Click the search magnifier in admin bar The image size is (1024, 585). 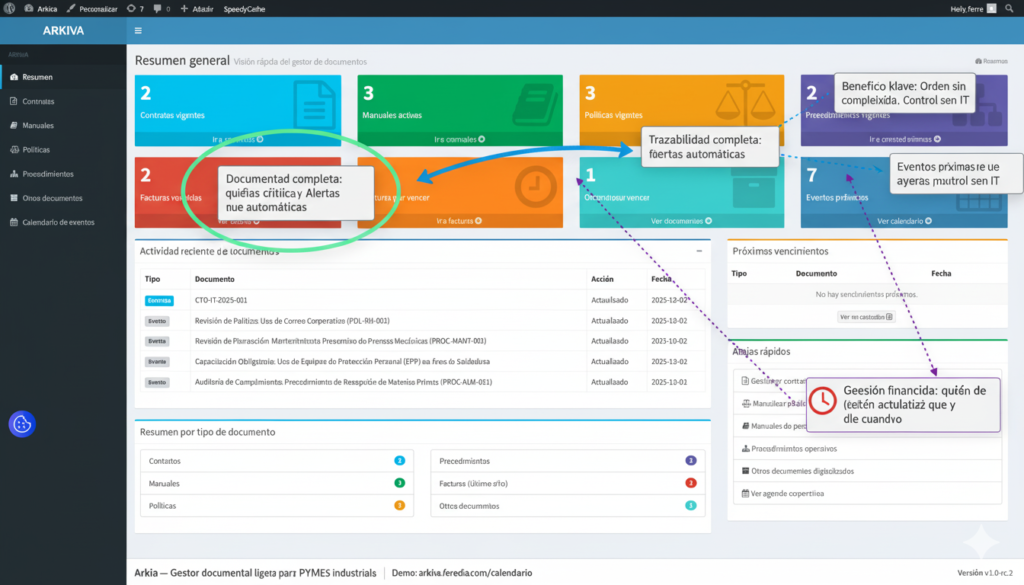[1010, 8]
